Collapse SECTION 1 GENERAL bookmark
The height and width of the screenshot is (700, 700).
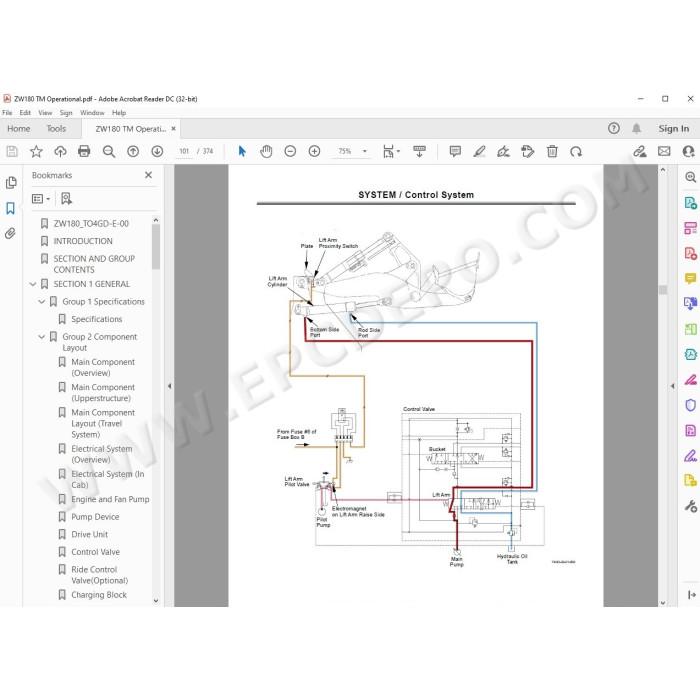point(33,284)
